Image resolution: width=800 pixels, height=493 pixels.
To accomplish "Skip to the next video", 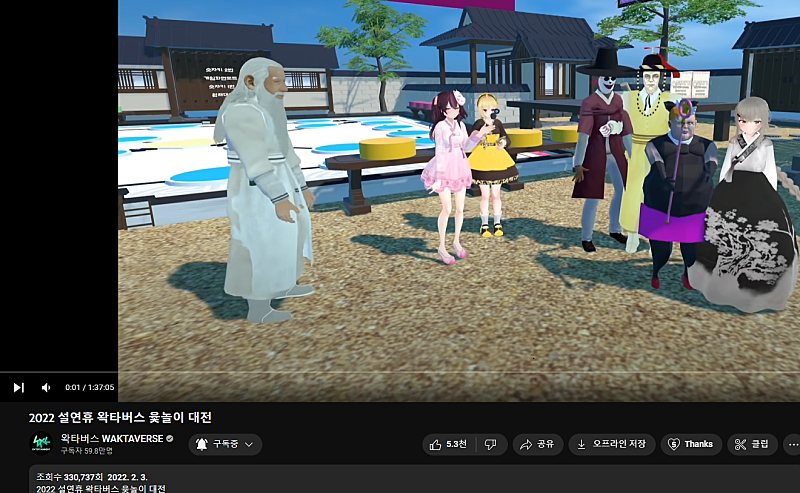I will (18, 387).
